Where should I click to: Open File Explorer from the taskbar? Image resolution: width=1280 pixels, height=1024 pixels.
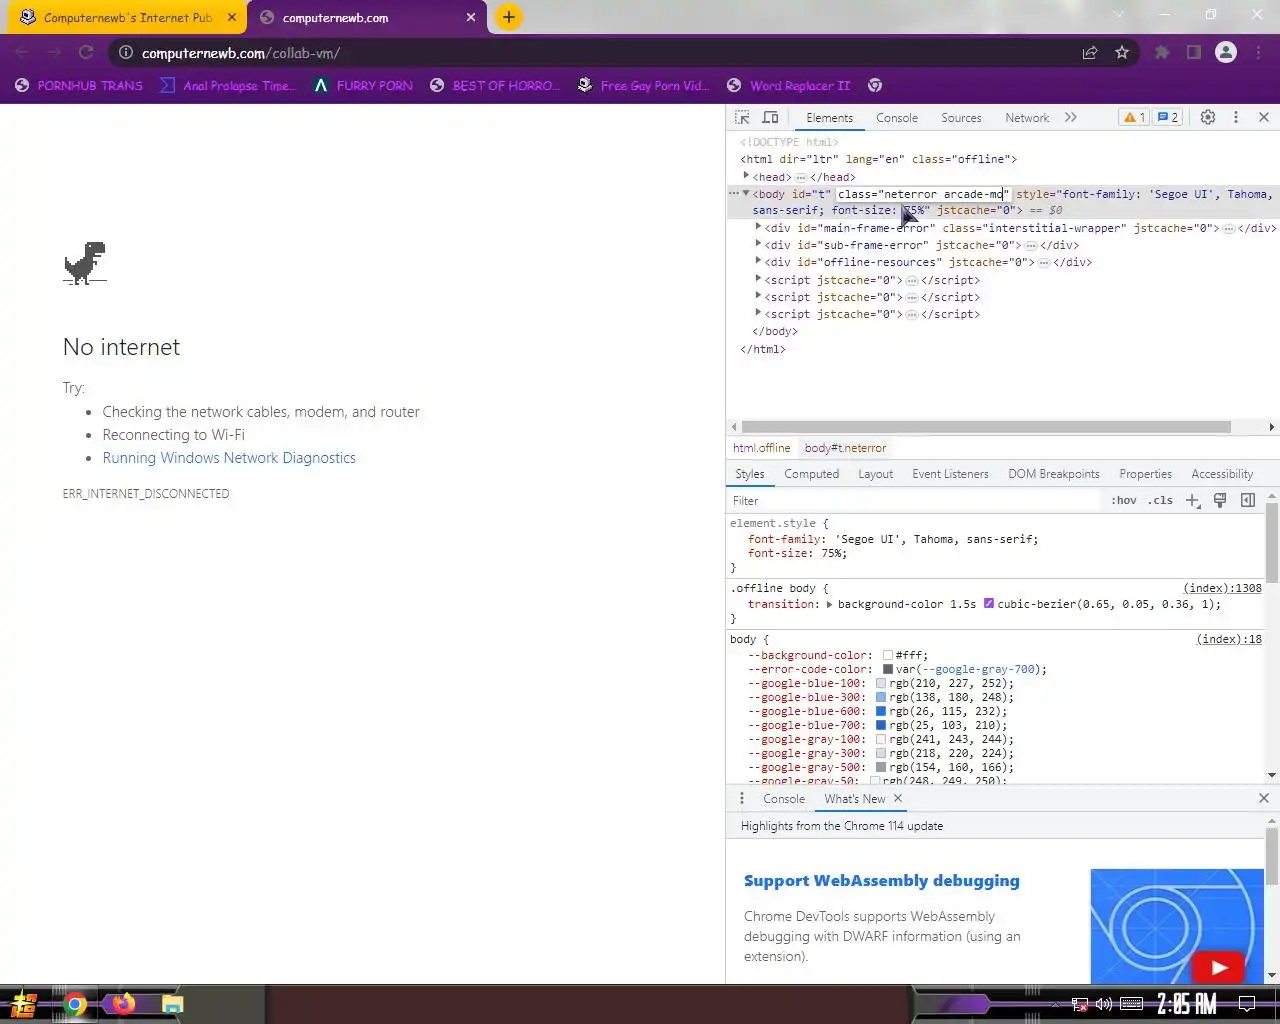pyautogui.click(x=173, y=1004)
